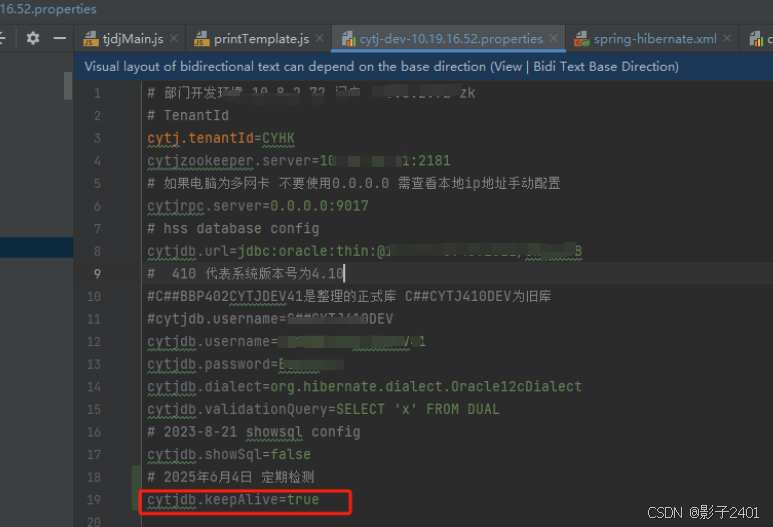Place cursor in the '# 410' version comment
The height and width of the screenshot is (527, 773).
point(246,274)
